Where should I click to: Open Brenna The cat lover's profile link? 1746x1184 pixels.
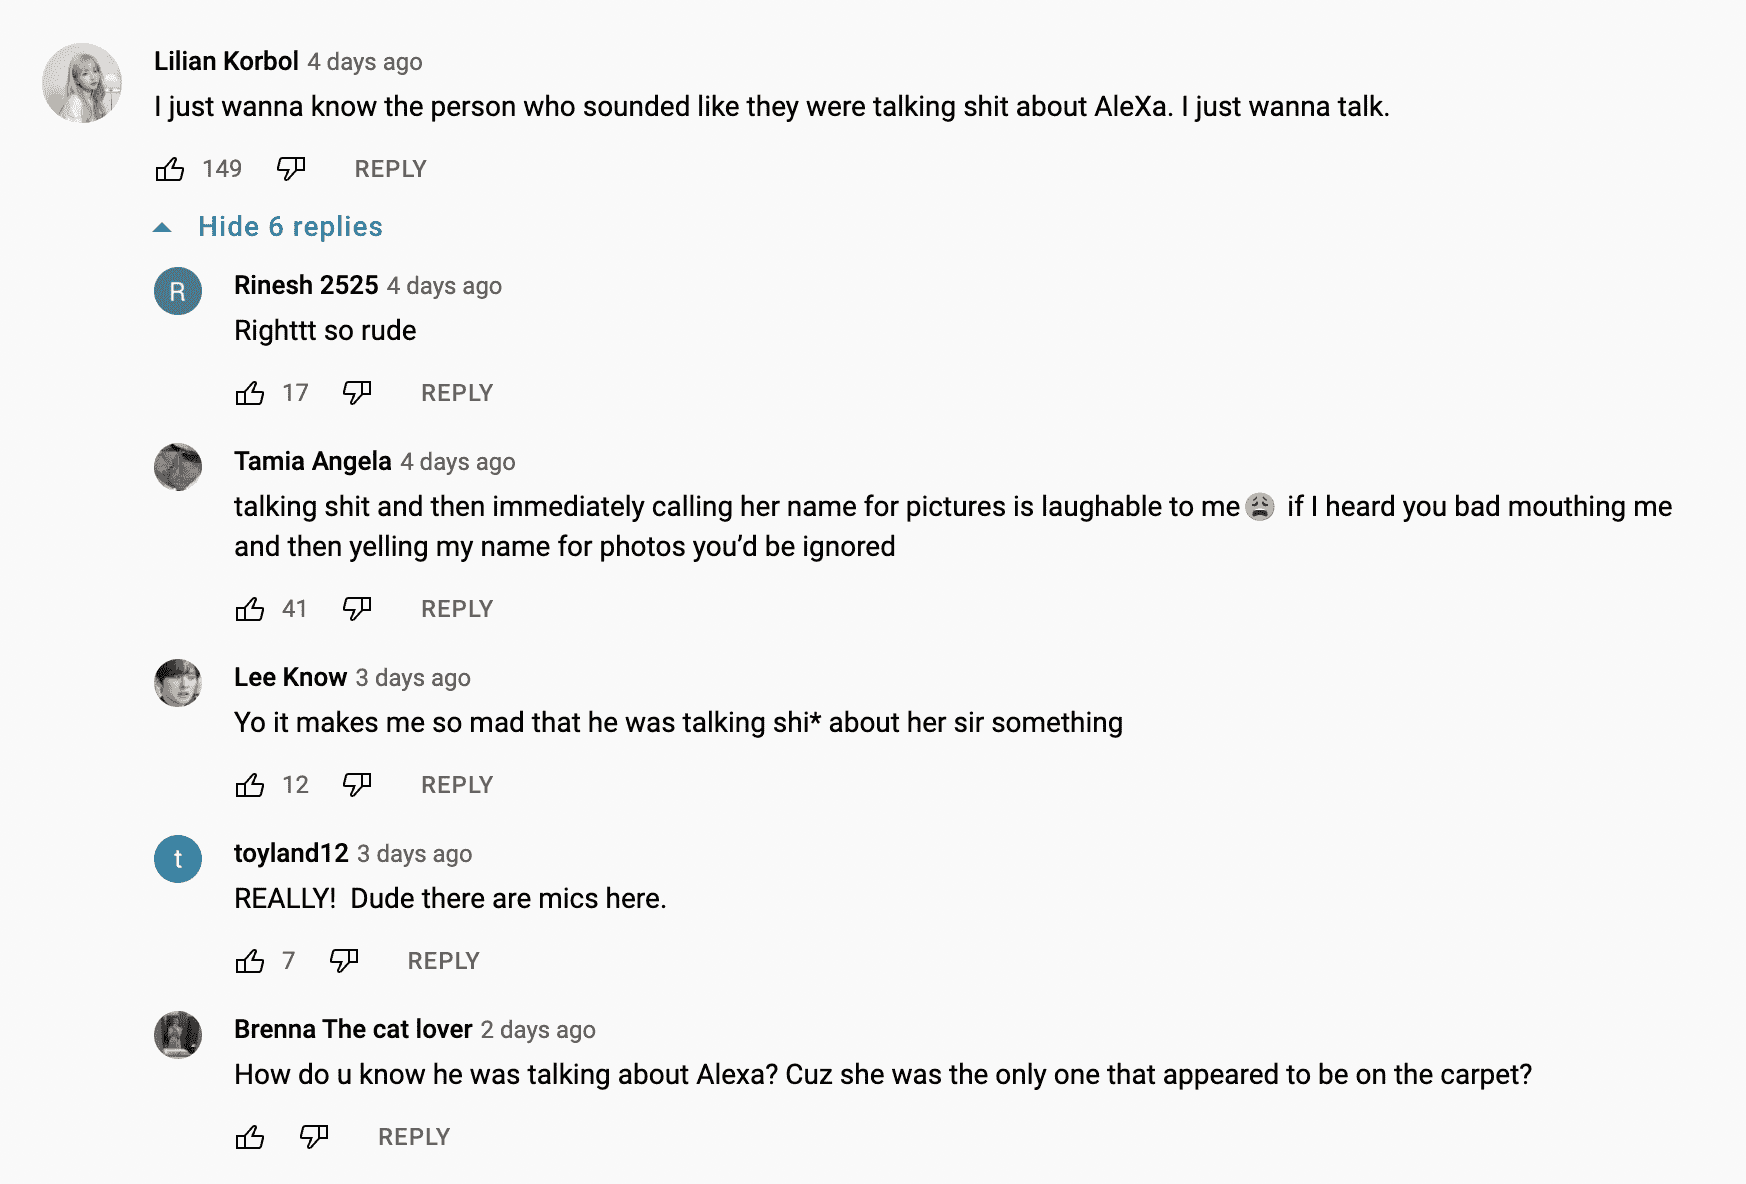352,1029
